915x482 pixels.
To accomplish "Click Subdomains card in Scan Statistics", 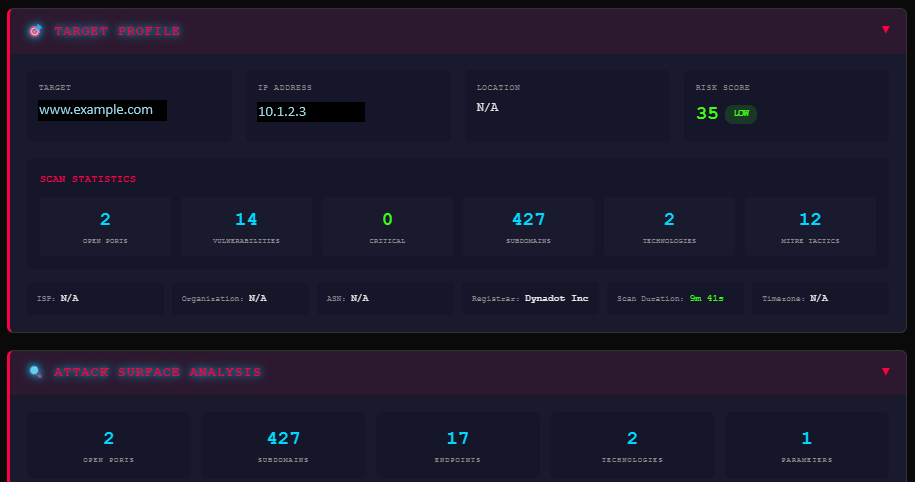I will point(528,227).
